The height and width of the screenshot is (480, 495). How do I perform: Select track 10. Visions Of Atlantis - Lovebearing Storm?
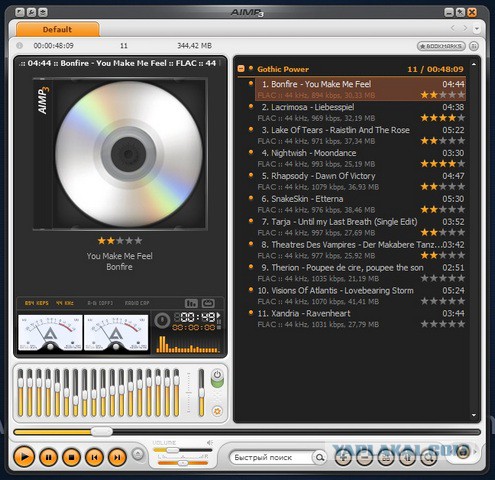point(360,296)
